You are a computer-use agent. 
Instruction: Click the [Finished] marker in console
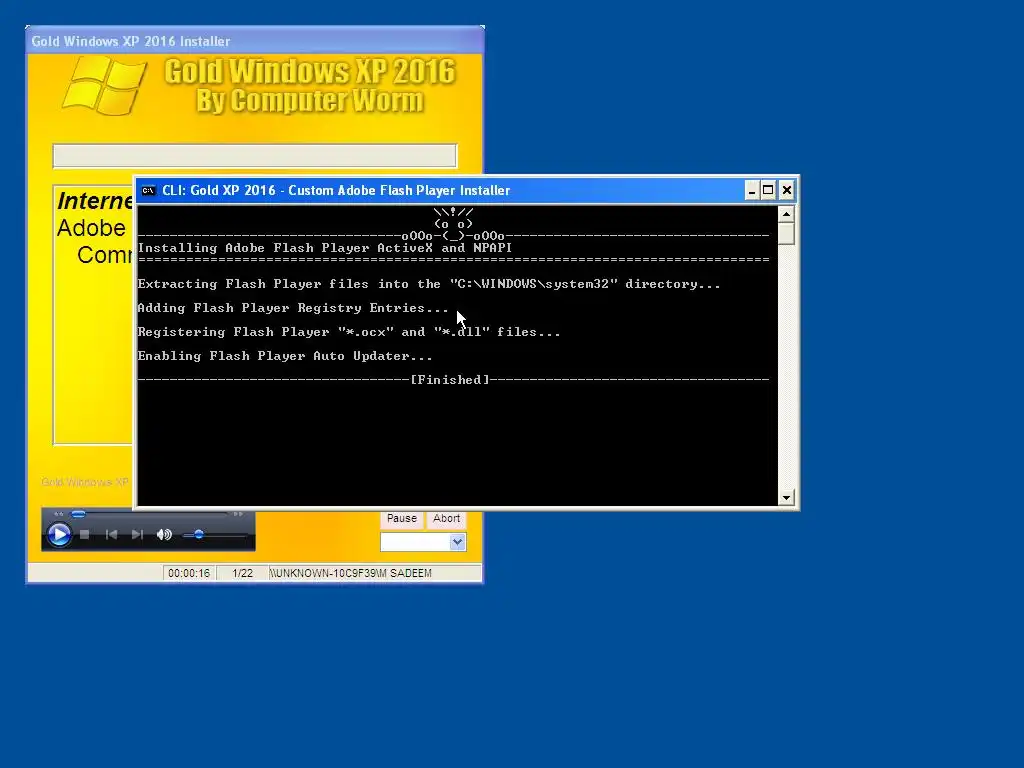(x=450, y=379)
